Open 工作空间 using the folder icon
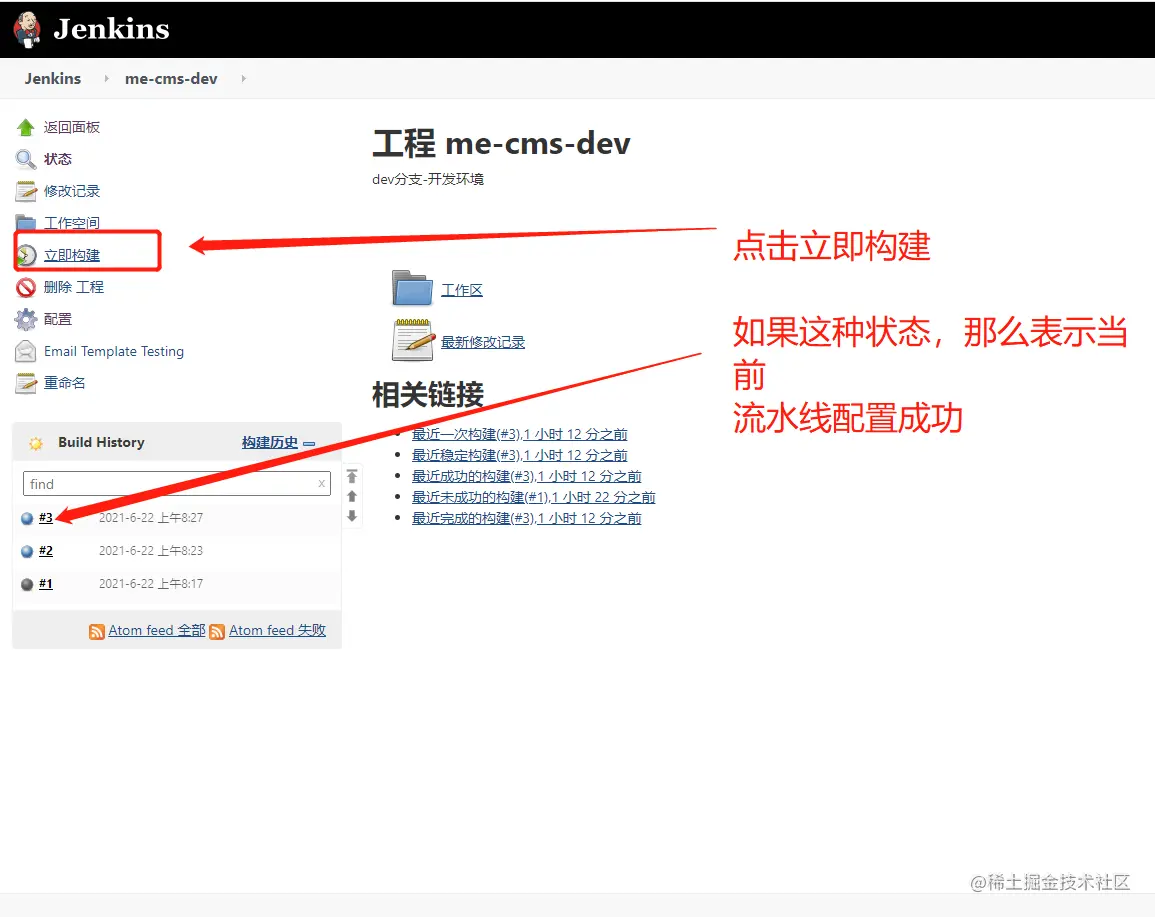Image resolution: width=1155 pixels, height=917 pixels. [x=25, y=222]
